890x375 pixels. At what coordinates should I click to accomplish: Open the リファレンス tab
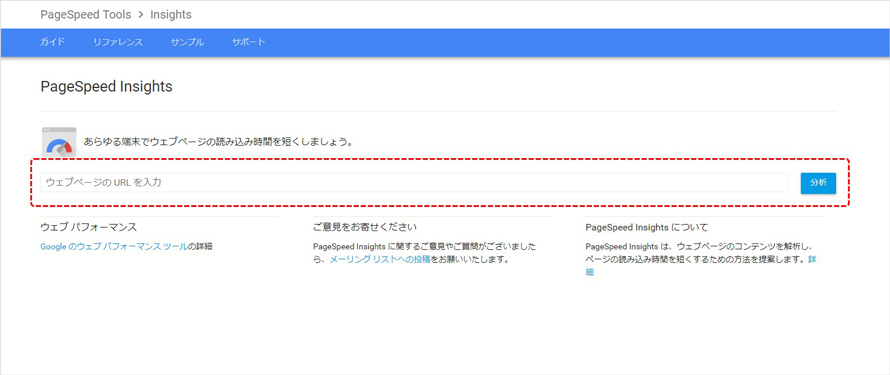point(118,43)
